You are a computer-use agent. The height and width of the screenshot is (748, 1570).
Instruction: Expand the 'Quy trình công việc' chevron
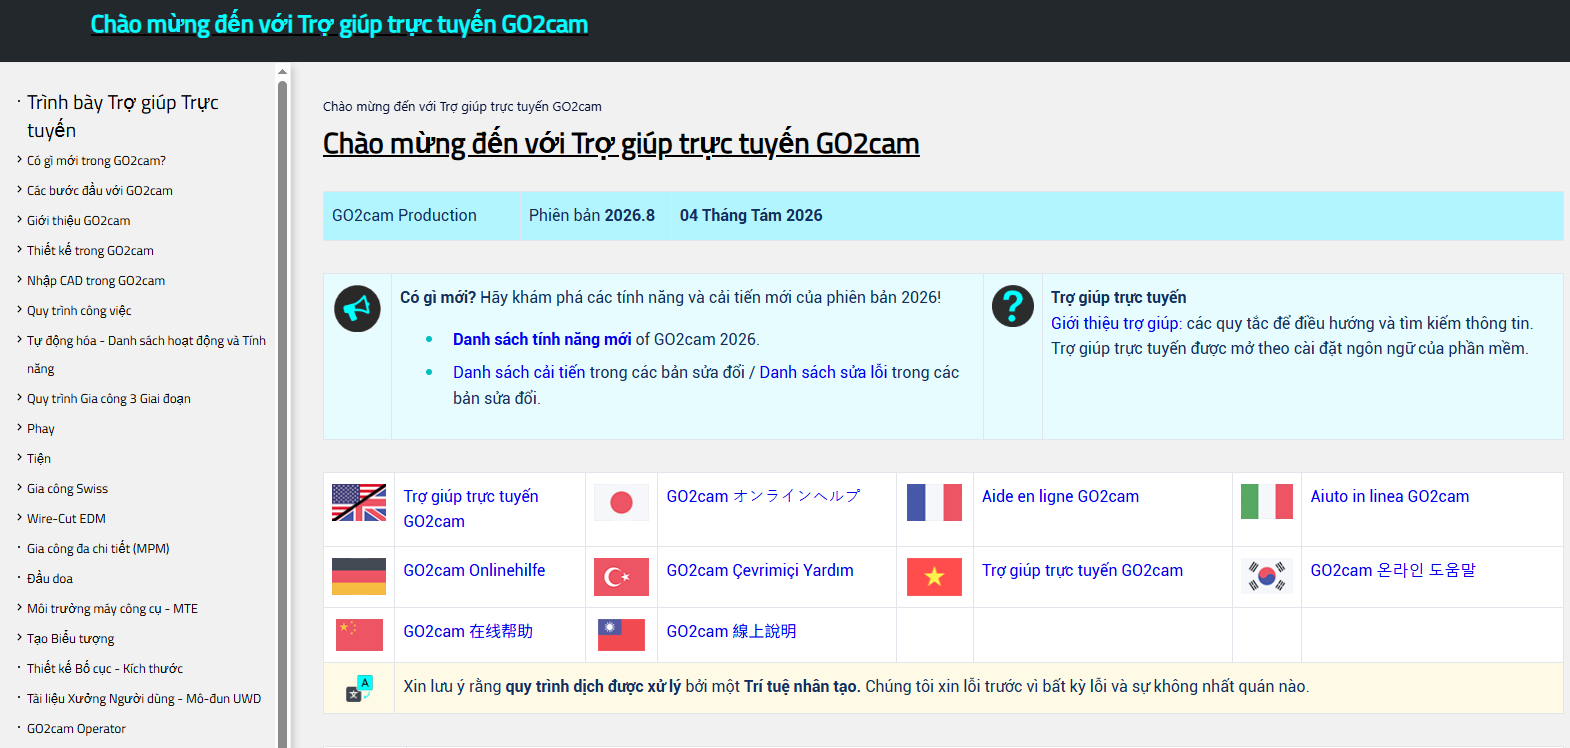19,309
